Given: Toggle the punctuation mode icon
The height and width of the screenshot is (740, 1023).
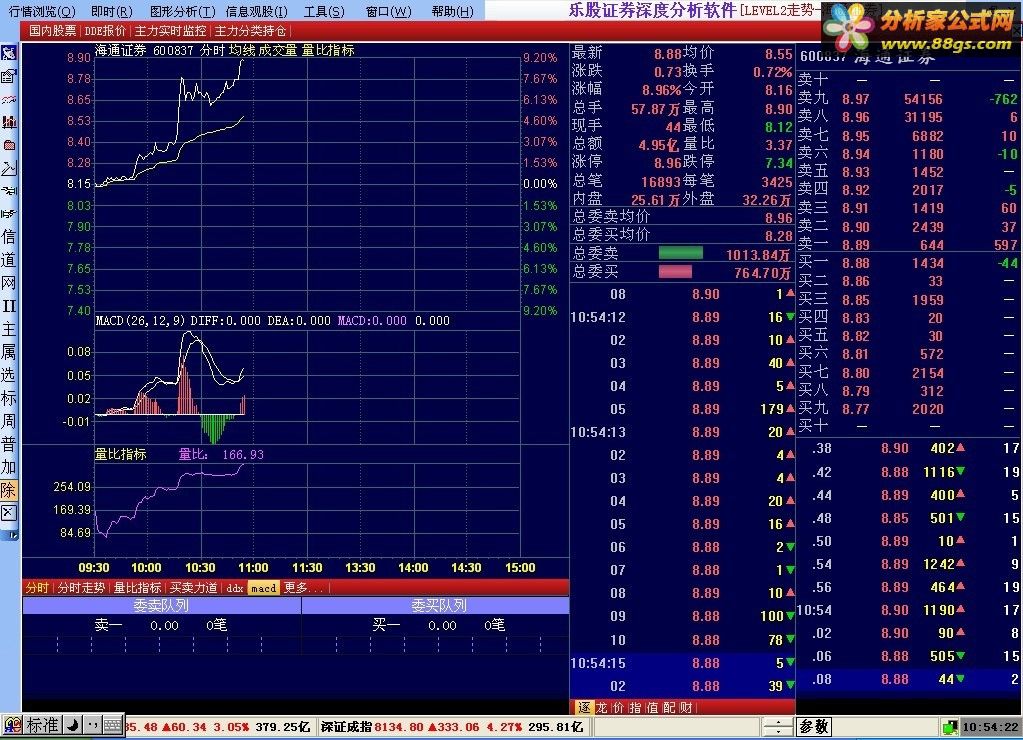Looking at the screenshot, I should point(92,724).
